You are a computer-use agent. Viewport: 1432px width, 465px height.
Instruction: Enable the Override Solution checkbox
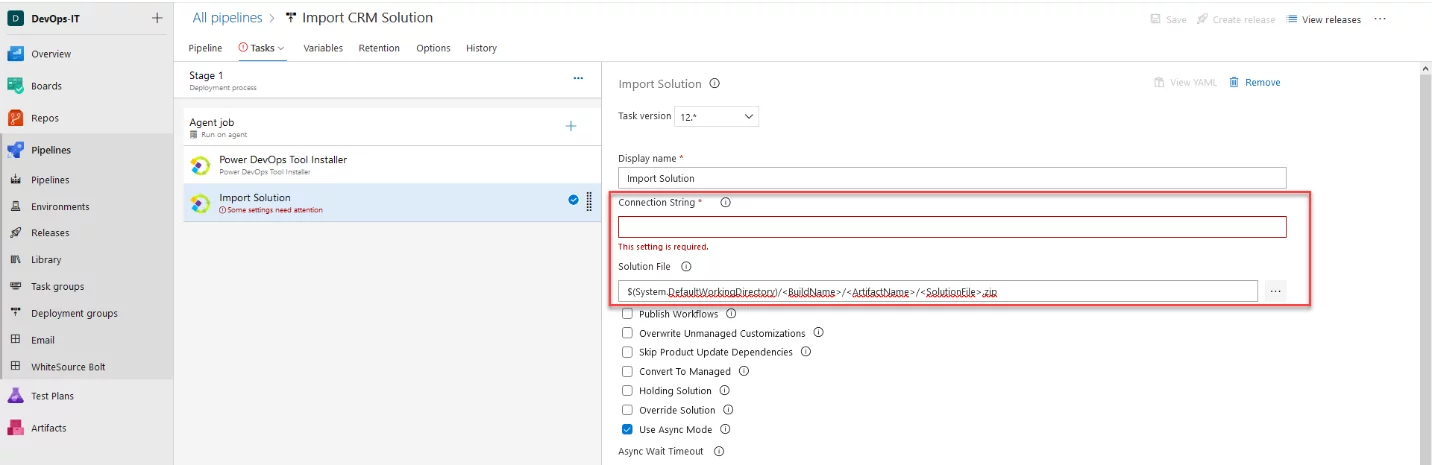pos(627,410)
